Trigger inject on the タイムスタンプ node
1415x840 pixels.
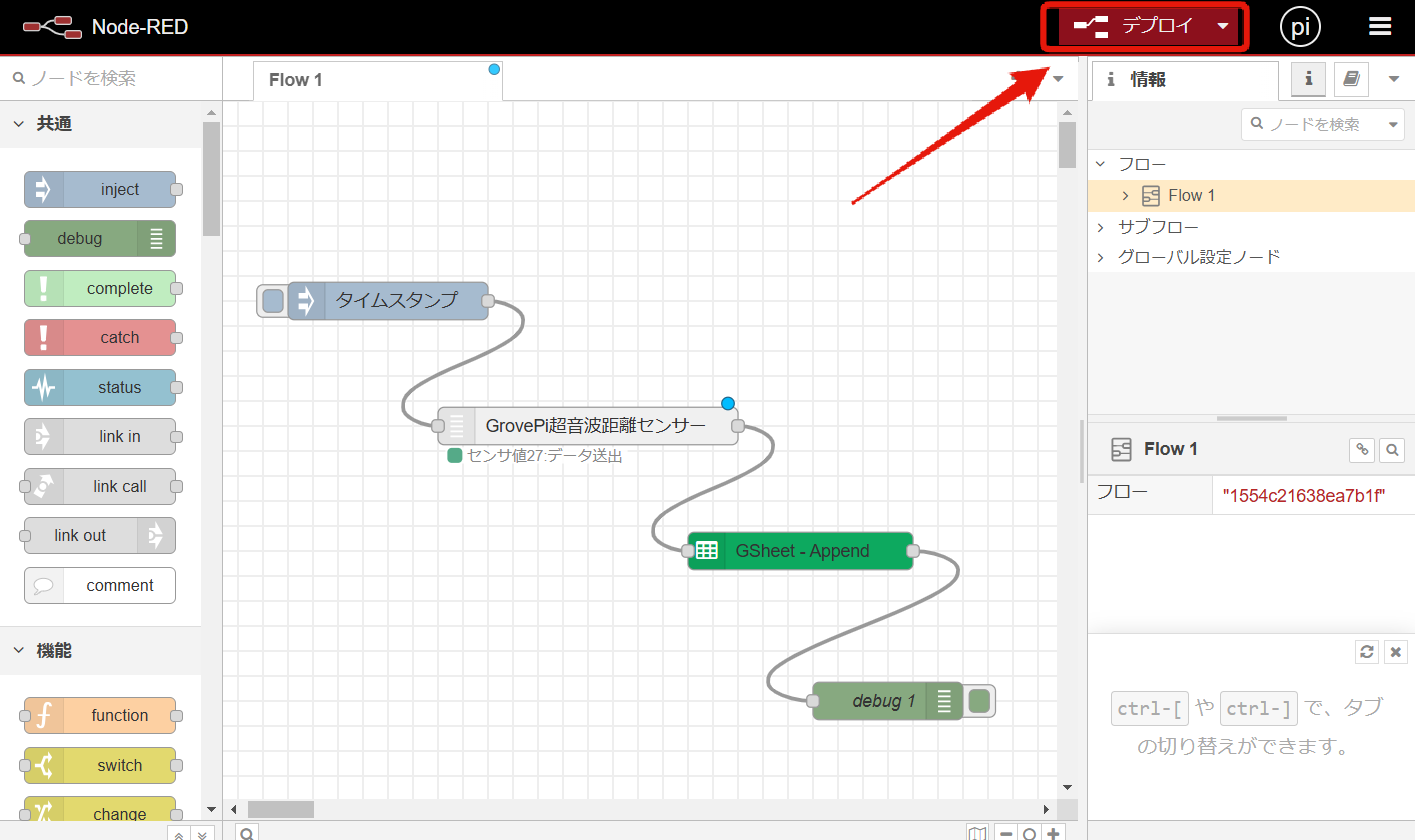(x=271, y=301)
